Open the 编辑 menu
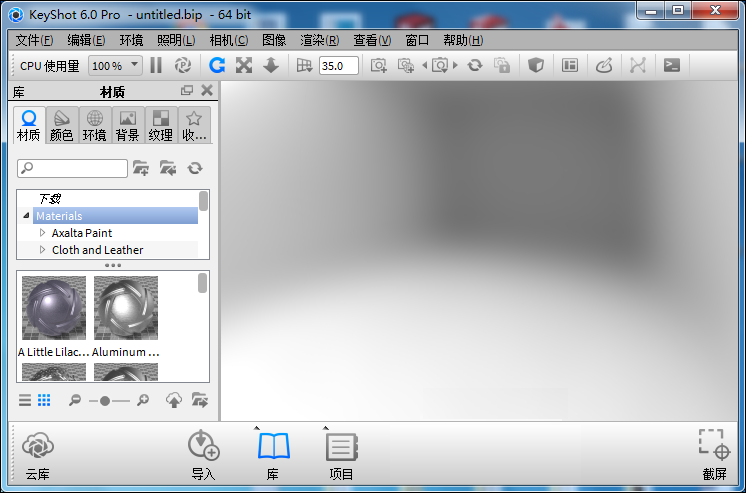Viewport: 746px width, 493px height. pos(86,40)
